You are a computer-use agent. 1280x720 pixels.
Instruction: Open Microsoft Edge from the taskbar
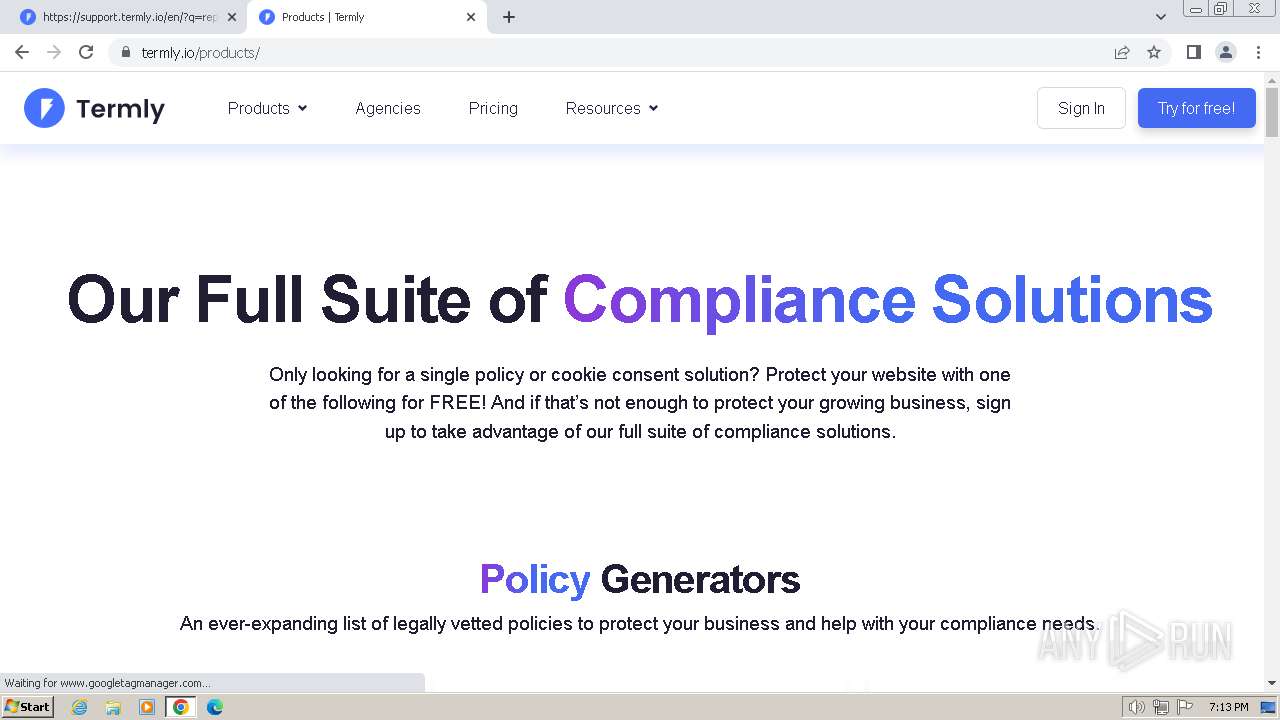(215, 707)
